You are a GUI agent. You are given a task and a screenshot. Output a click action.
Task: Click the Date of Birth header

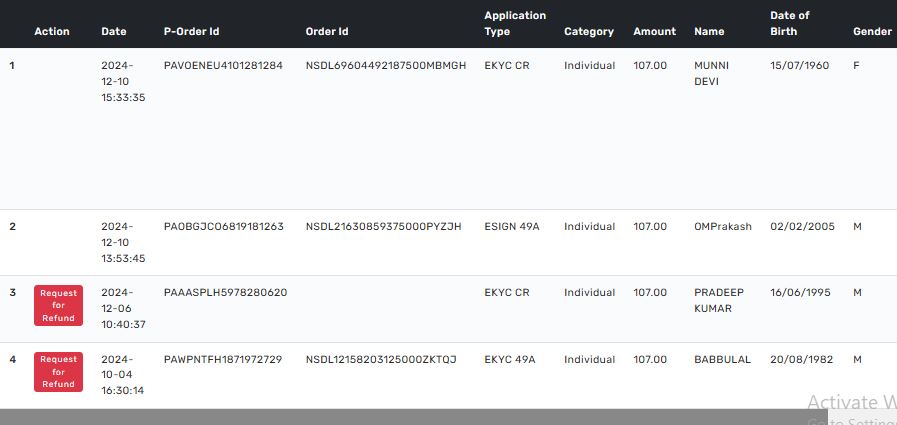pyautogui.click(x=790, y=24)
